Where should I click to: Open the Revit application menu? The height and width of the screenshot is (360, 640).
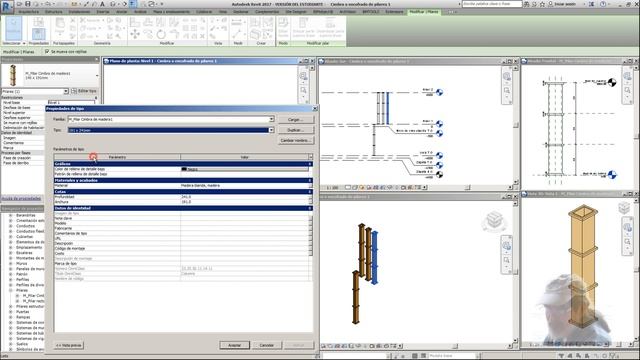coord(7,6)
